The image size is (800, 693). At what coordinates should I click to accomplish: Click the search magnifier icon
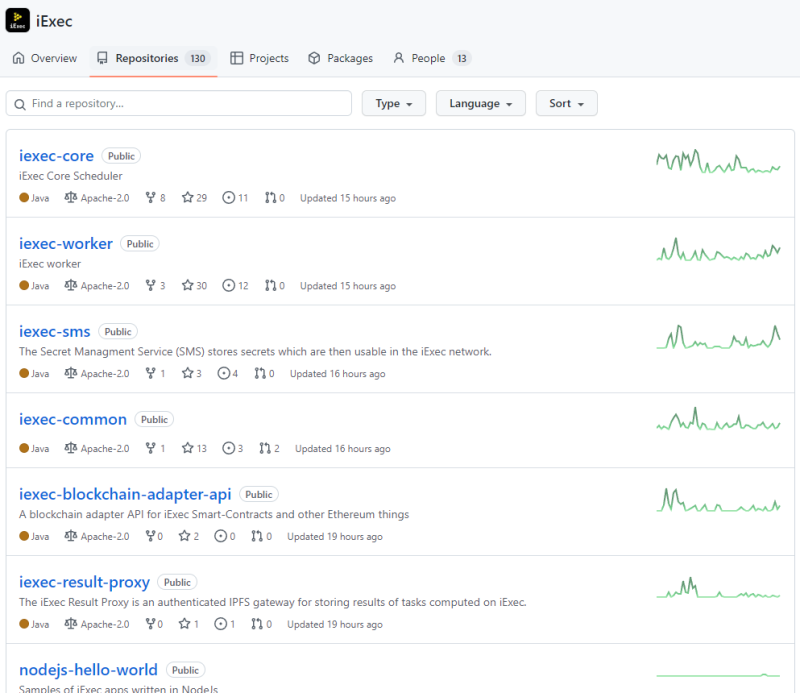(20, 104)
